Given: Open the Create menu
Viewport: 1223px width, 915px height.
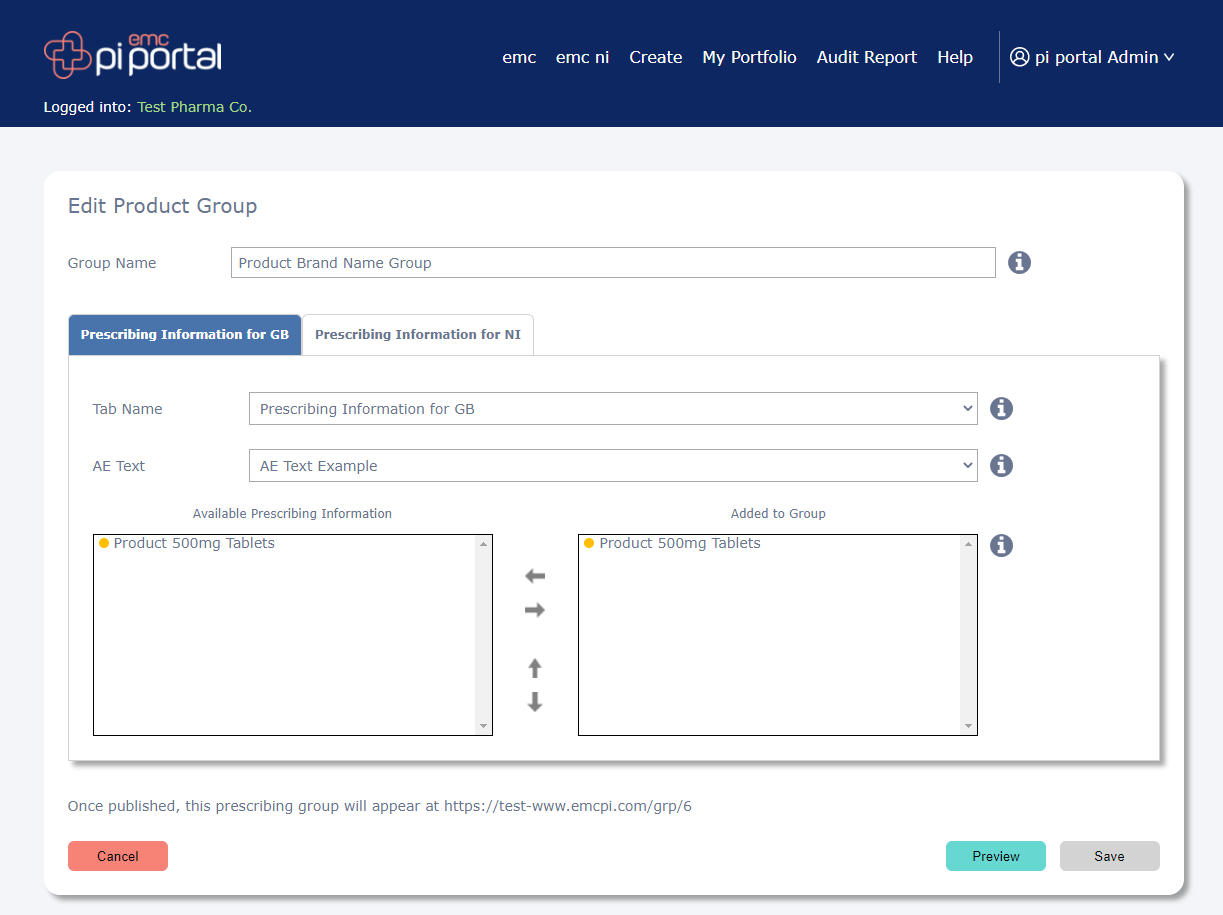Looking at the screenshot, I should click(656, 57).
